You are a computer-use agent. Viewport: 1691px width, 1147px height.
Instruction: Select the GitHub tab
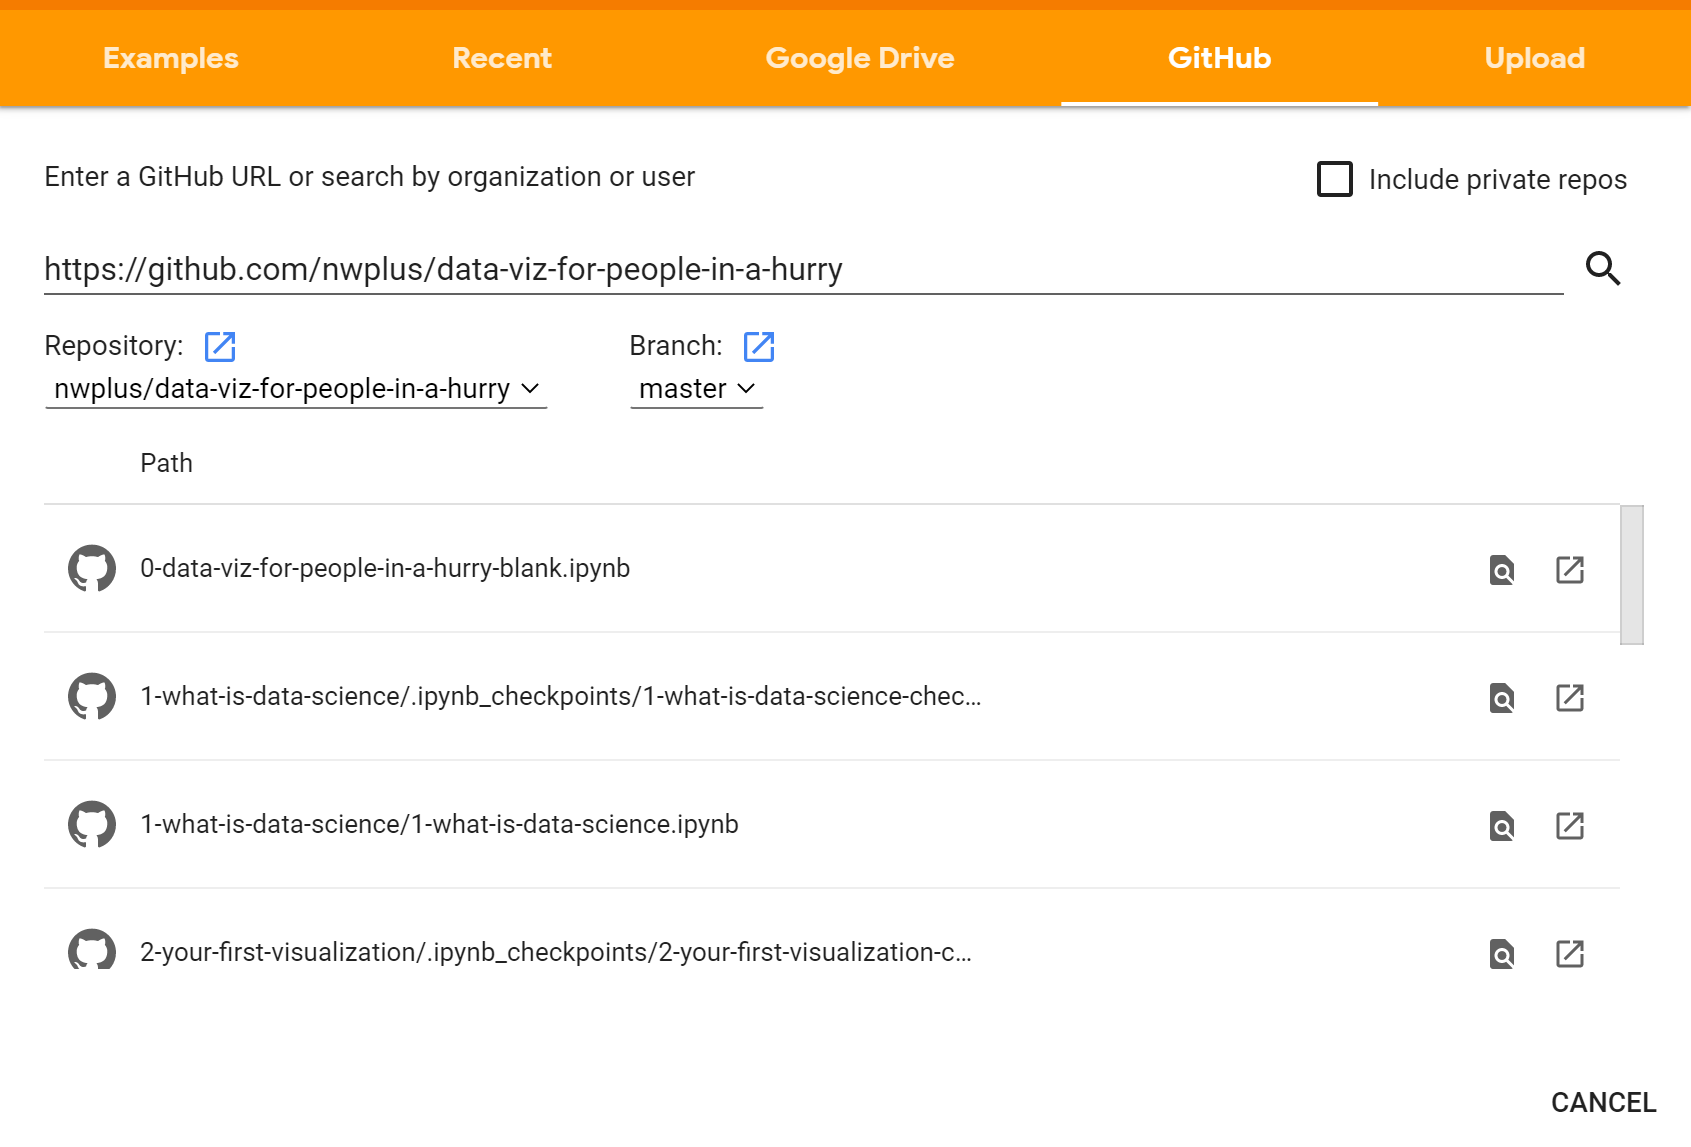[x=1219, y=58]
